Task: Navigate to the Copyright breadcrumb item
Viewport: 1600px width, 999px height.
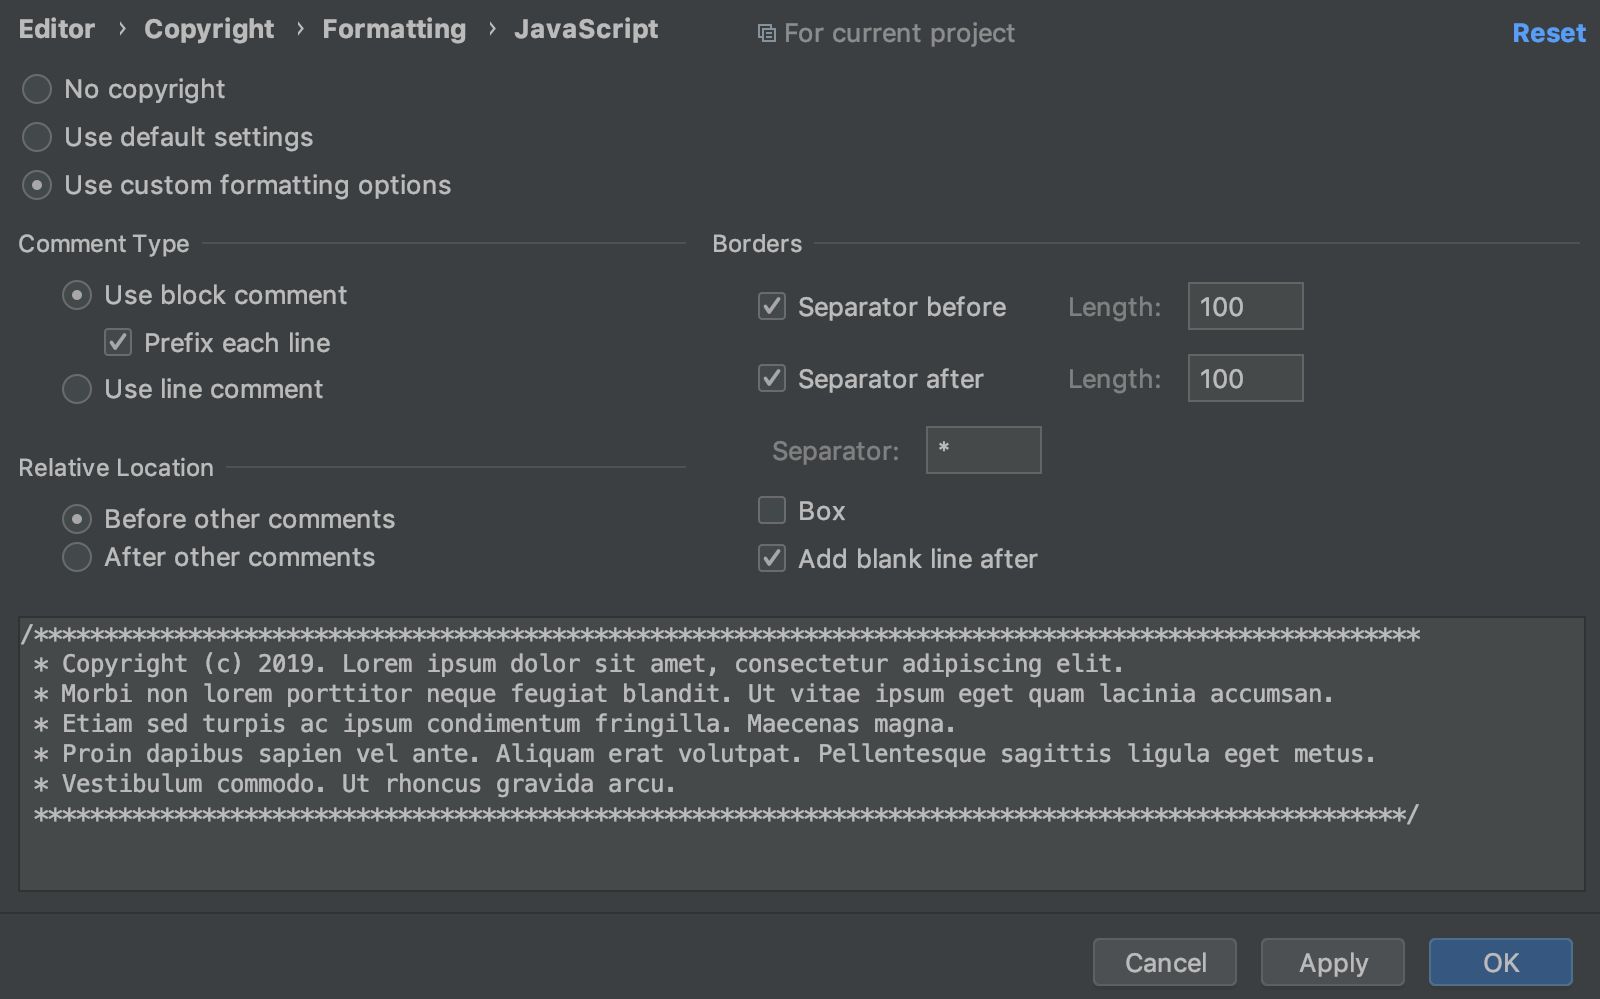Action: (x=209, y=29)
